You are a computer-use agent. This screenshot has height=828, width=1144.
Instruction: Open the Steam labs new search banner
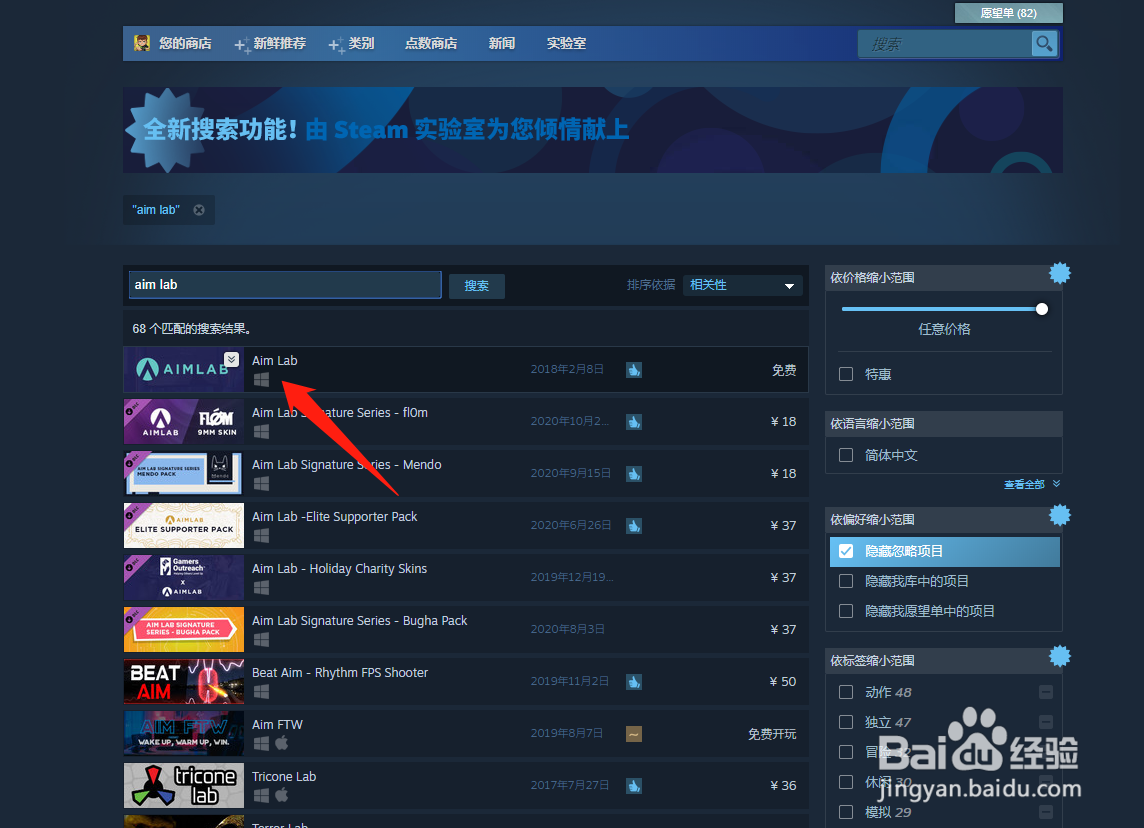point(592,130)
